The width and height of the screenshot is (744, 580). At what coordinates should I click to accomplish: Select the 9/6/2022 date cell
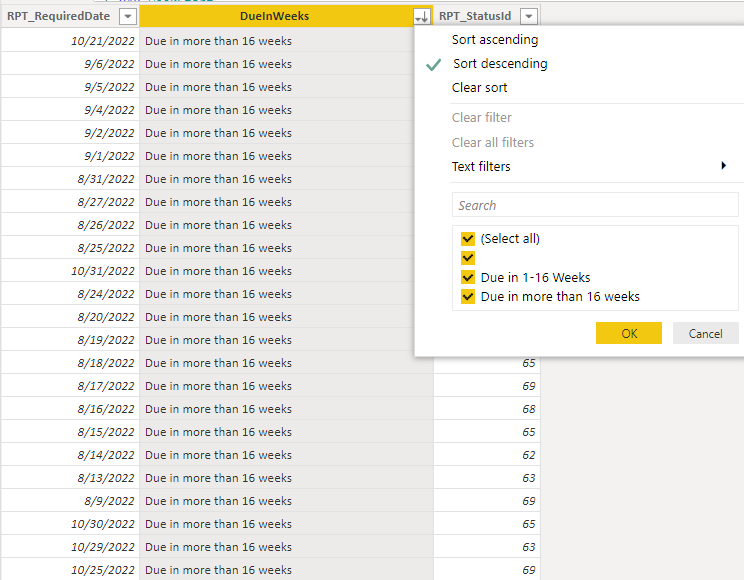click(70, 64)
